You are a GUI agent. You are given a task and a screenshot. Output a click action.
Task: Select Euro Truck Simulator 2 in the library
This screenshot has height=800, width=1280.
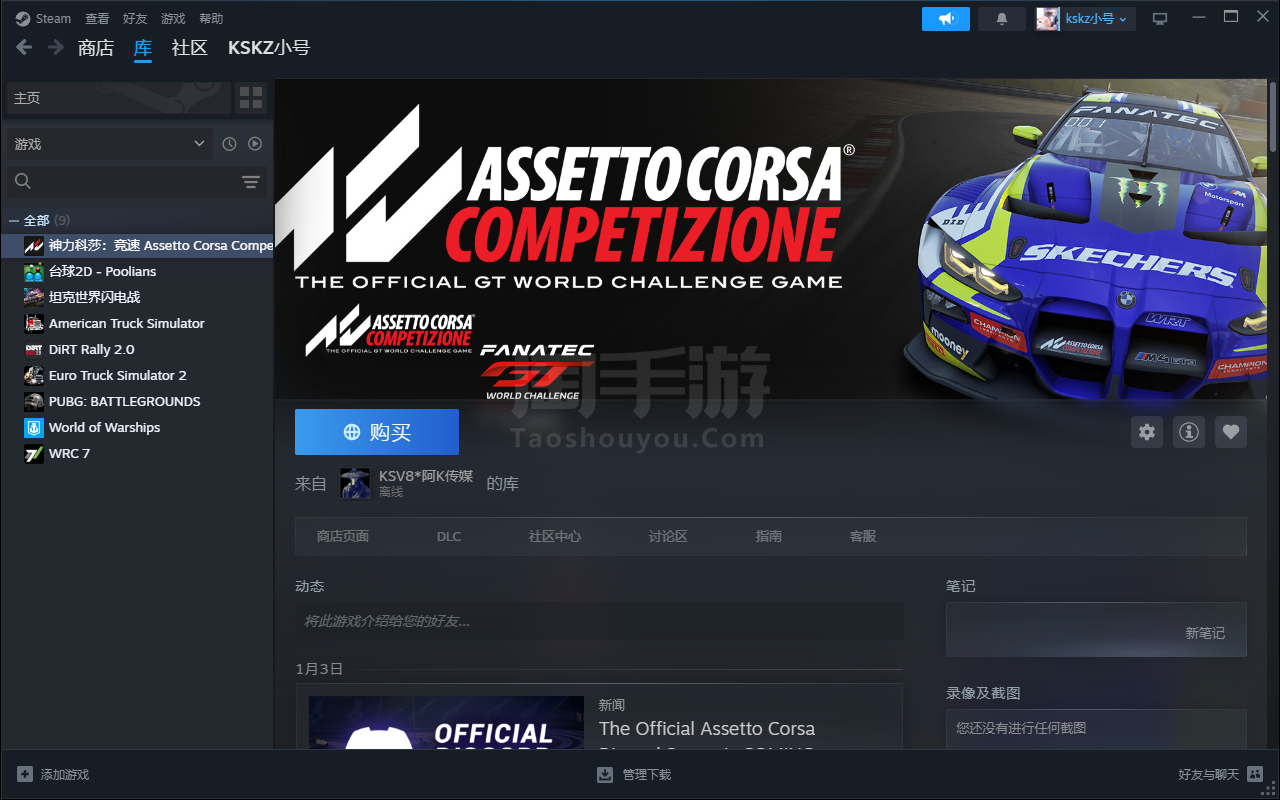137,375
